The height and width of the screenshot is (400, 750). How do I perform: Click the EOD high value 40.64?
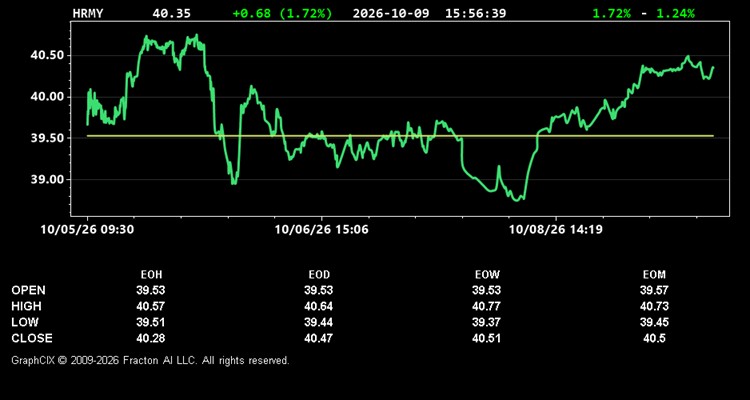coord(319,306)
